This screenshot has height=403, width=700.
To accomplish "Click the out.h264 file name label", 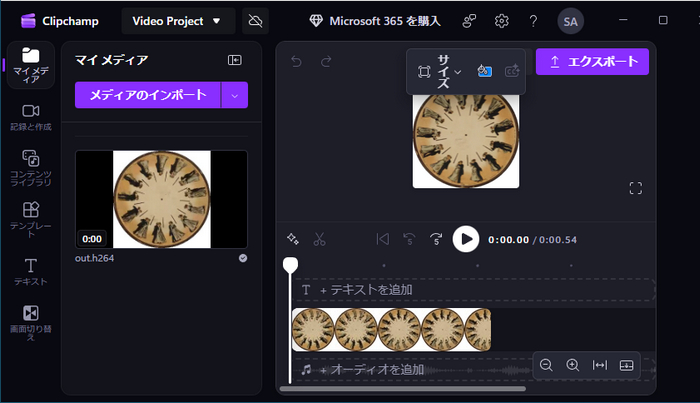I will pyautogui.click(x=95, y=258).
